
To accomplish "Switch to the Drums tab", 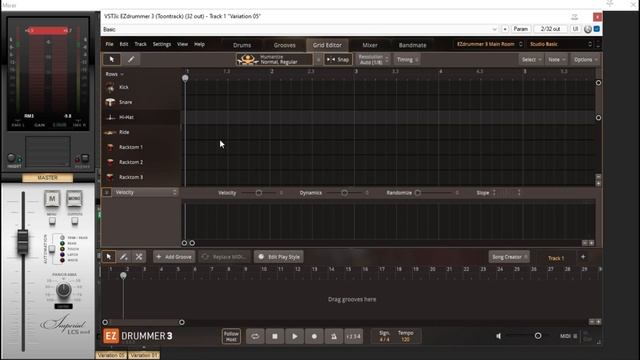I will coord(242,45).
